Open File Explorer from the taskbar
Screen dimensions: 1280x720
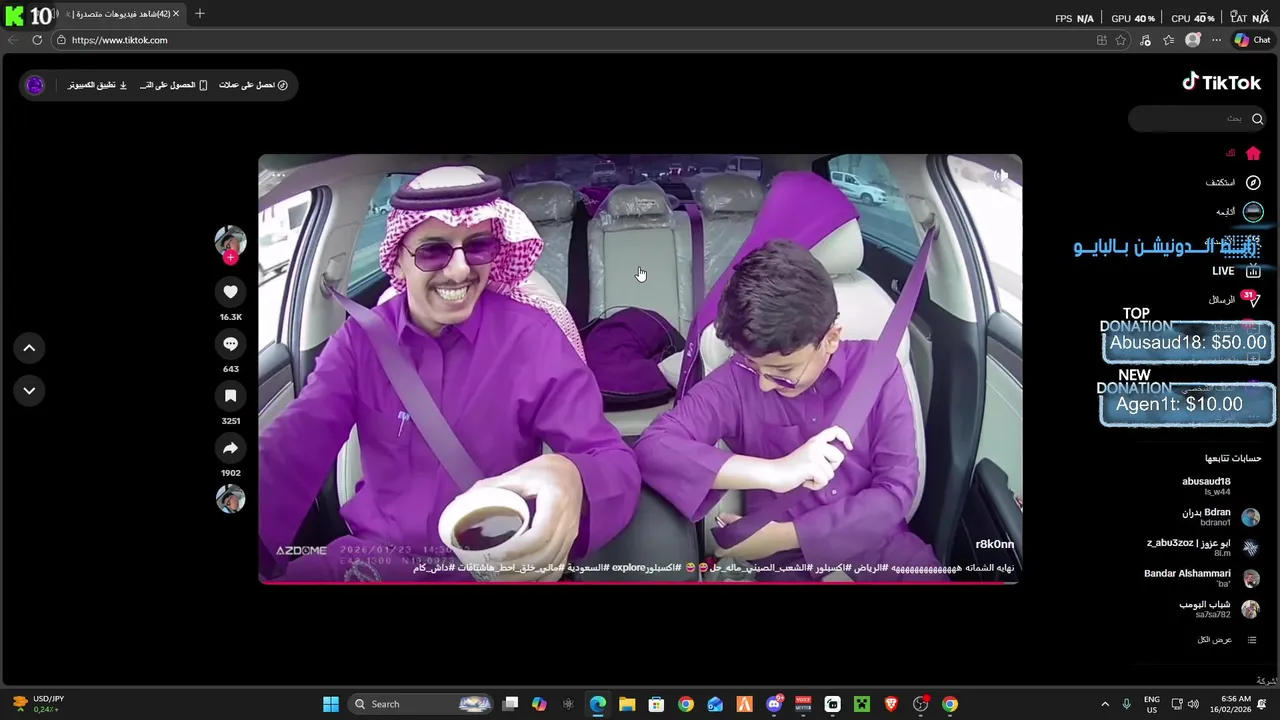[627, 704]
